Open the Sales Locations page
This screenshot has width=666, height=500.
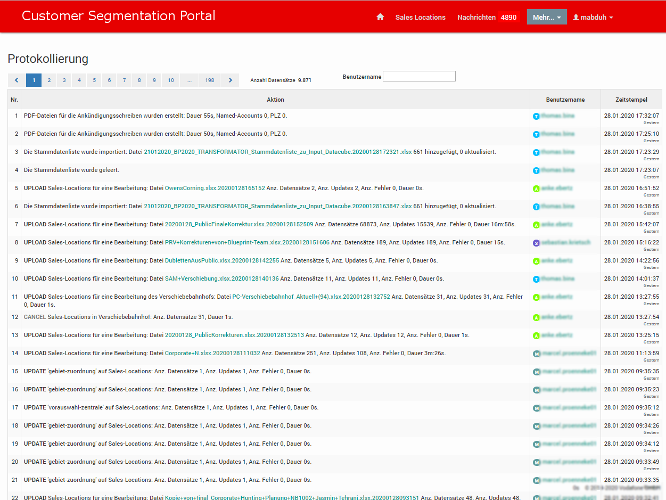coord(420,17)
